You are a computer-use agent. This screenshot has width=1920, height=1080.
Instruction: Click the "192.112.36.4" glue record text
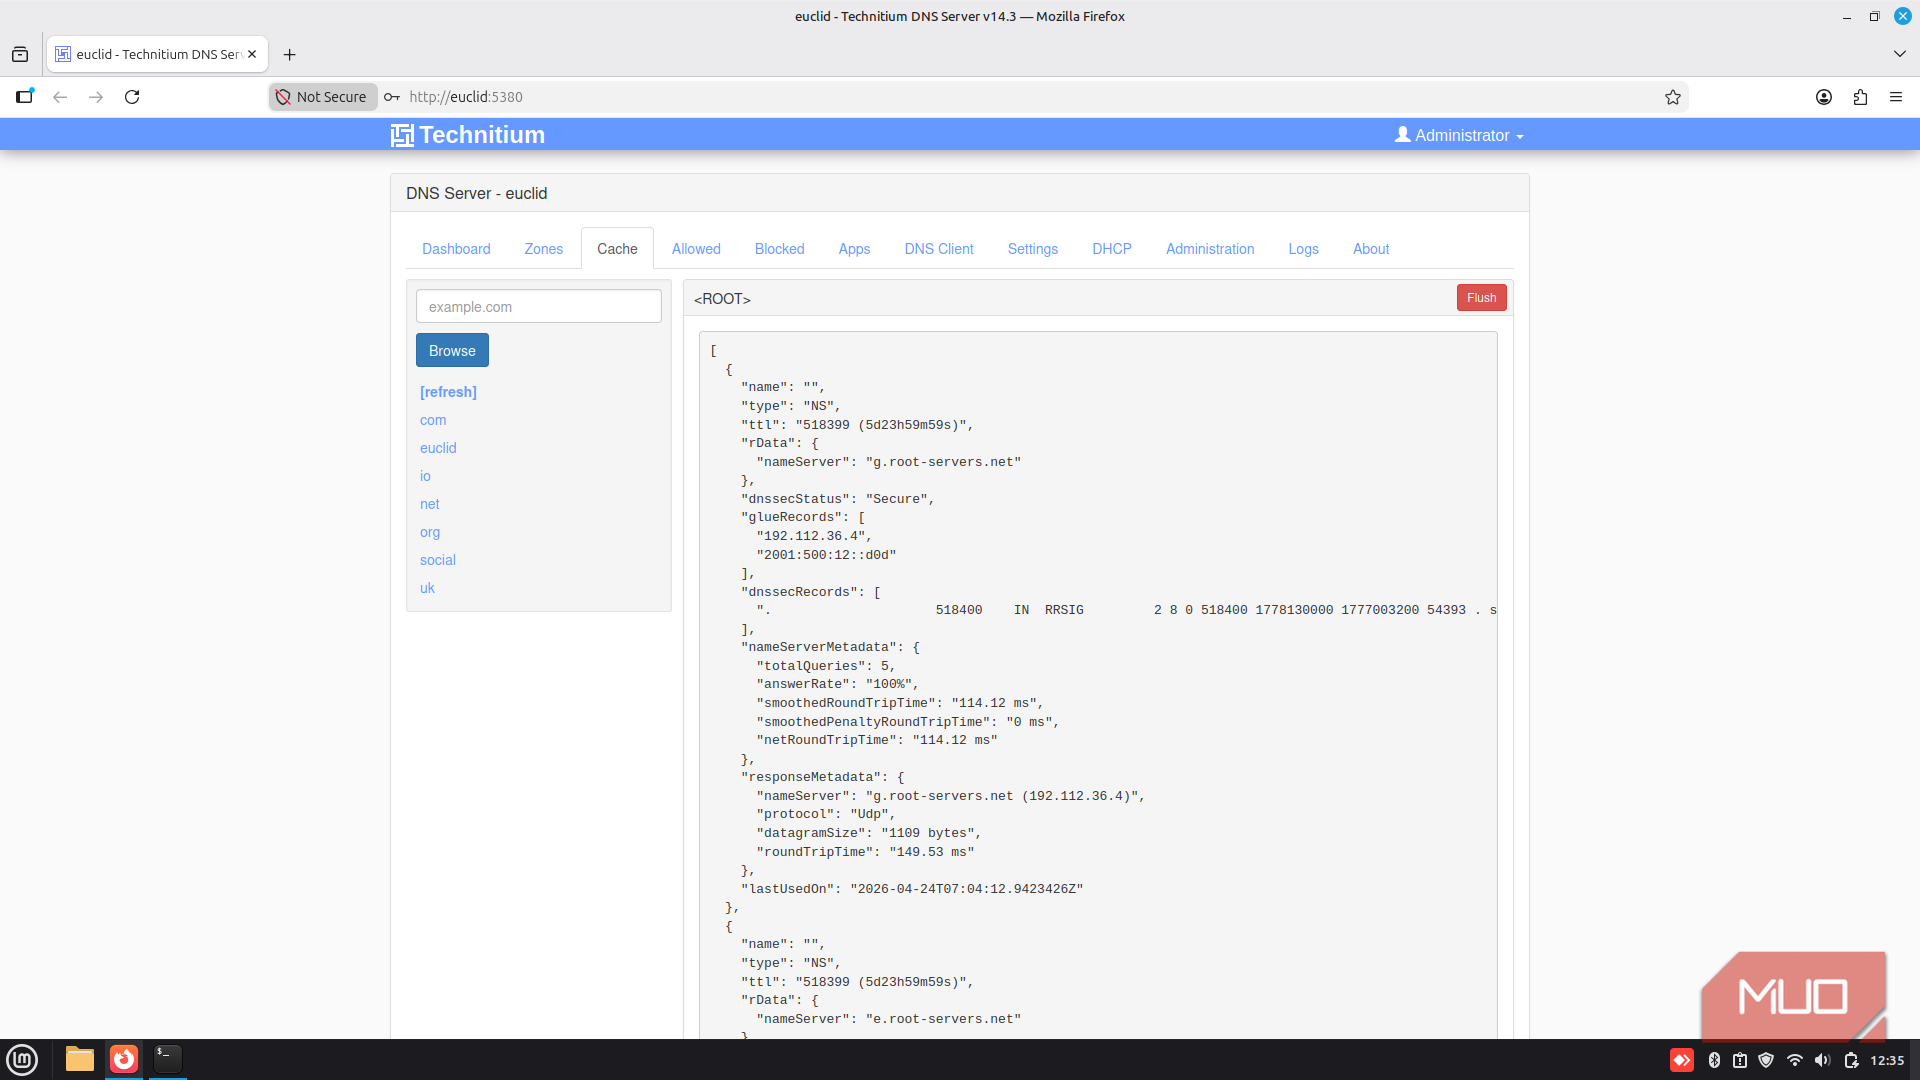point(810,536)
